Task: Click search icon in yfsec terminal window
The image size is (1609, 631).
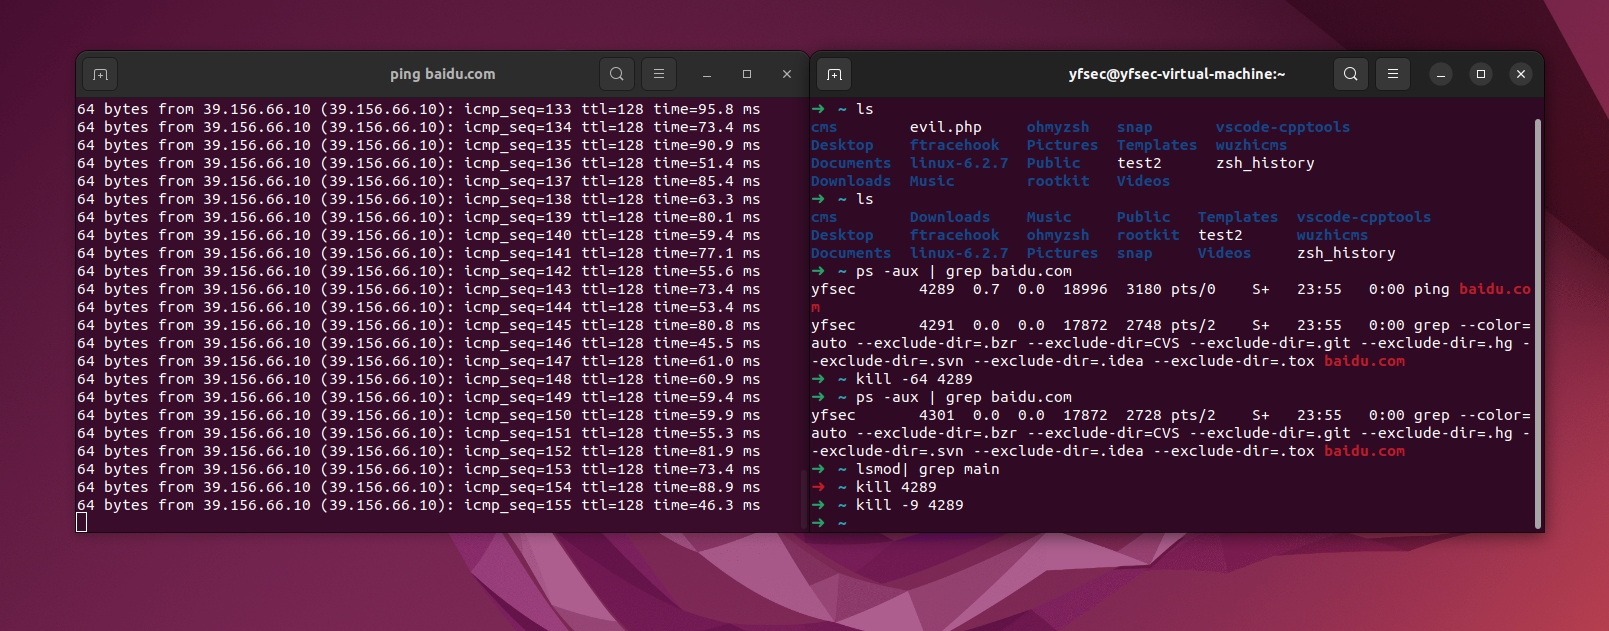Action: 1351,74
